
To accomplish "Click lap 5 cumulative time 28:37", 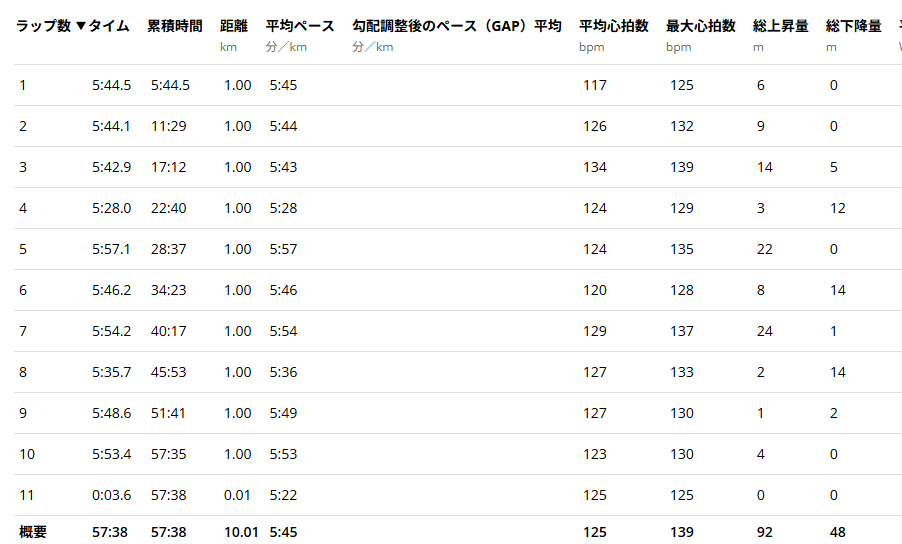I will tap(169, 249).
